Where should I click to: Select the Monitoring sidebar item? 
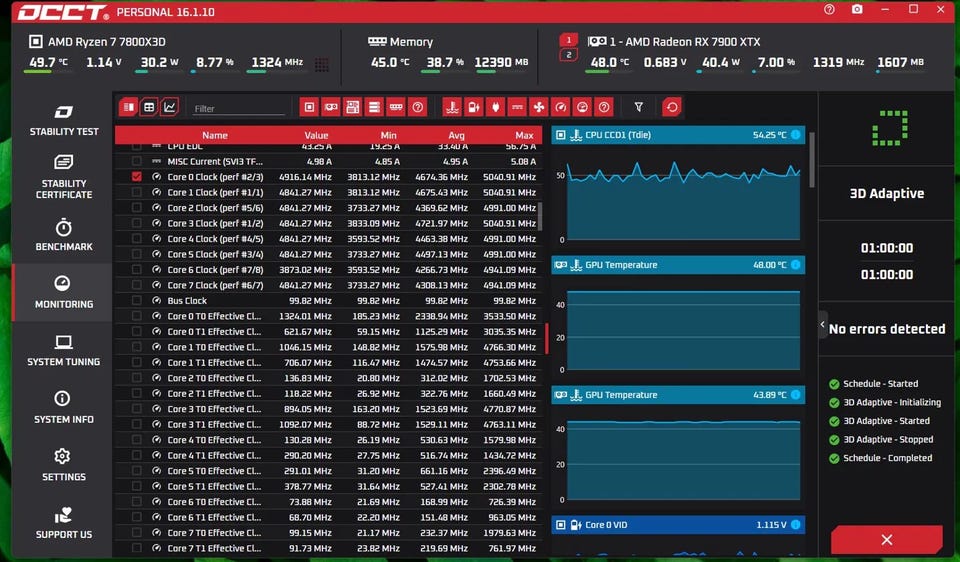click(64, 292)
